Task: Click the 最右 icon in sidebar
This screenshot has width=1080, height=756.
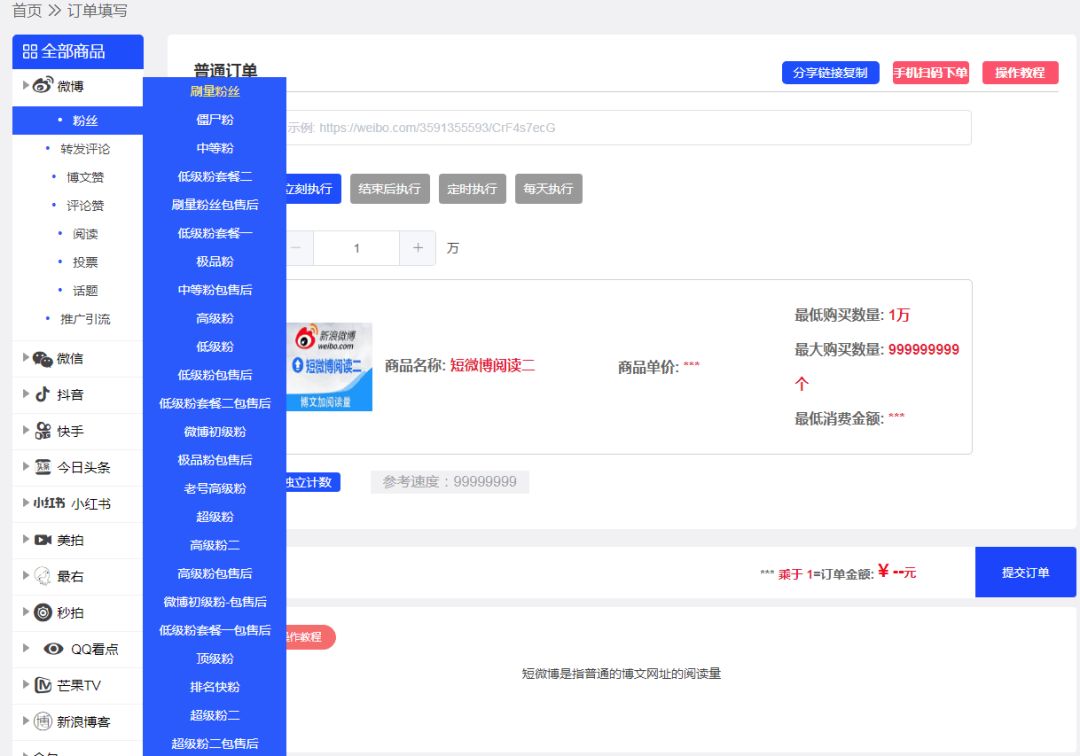Action: click(x=43, y=576)
